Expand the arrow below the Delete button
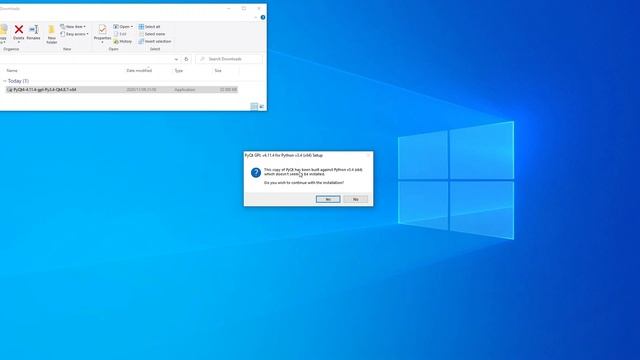 point(19,42)
